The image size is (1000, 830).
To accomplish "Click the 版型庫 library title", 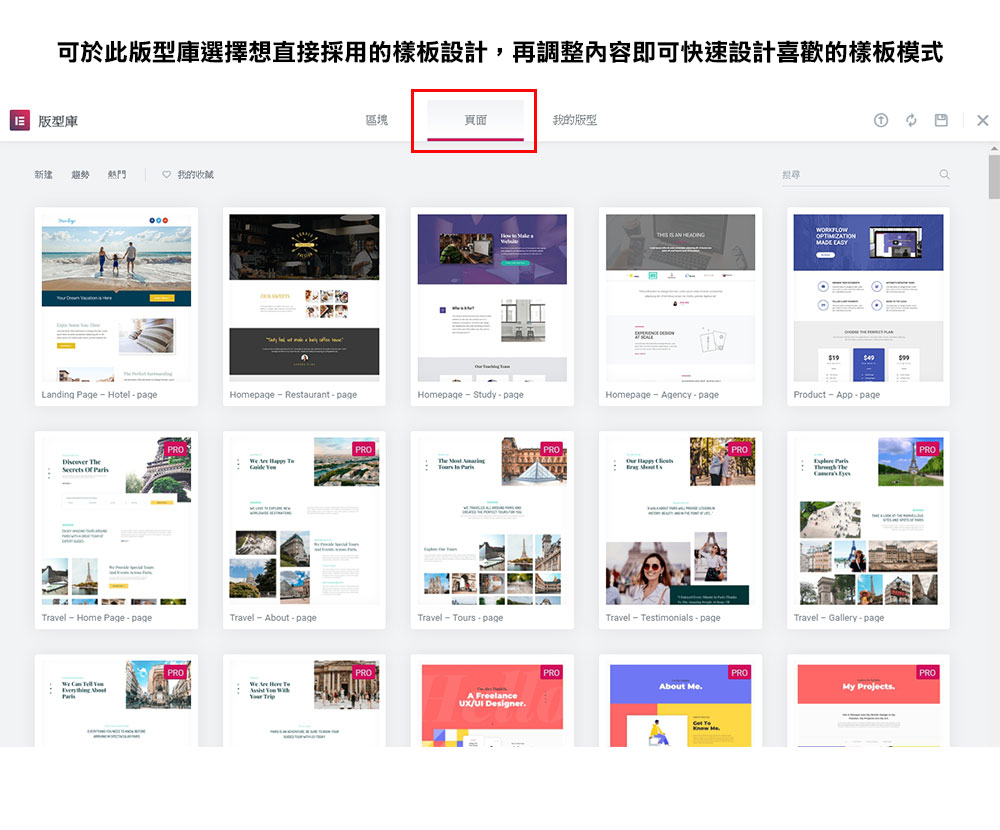I will 58,121.
